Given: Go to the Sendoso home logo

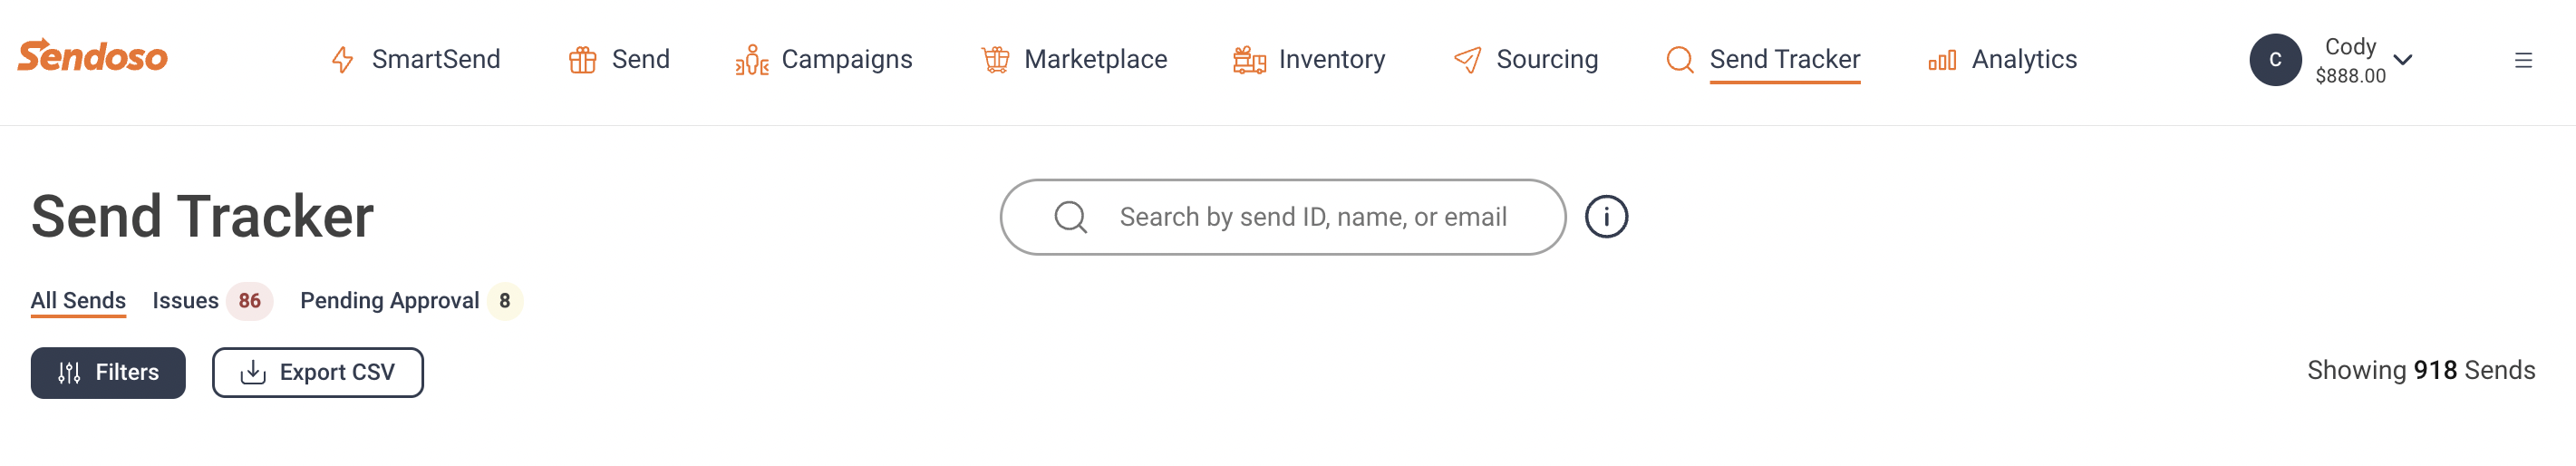Looking at the screenshot, I should coord(92,56).
